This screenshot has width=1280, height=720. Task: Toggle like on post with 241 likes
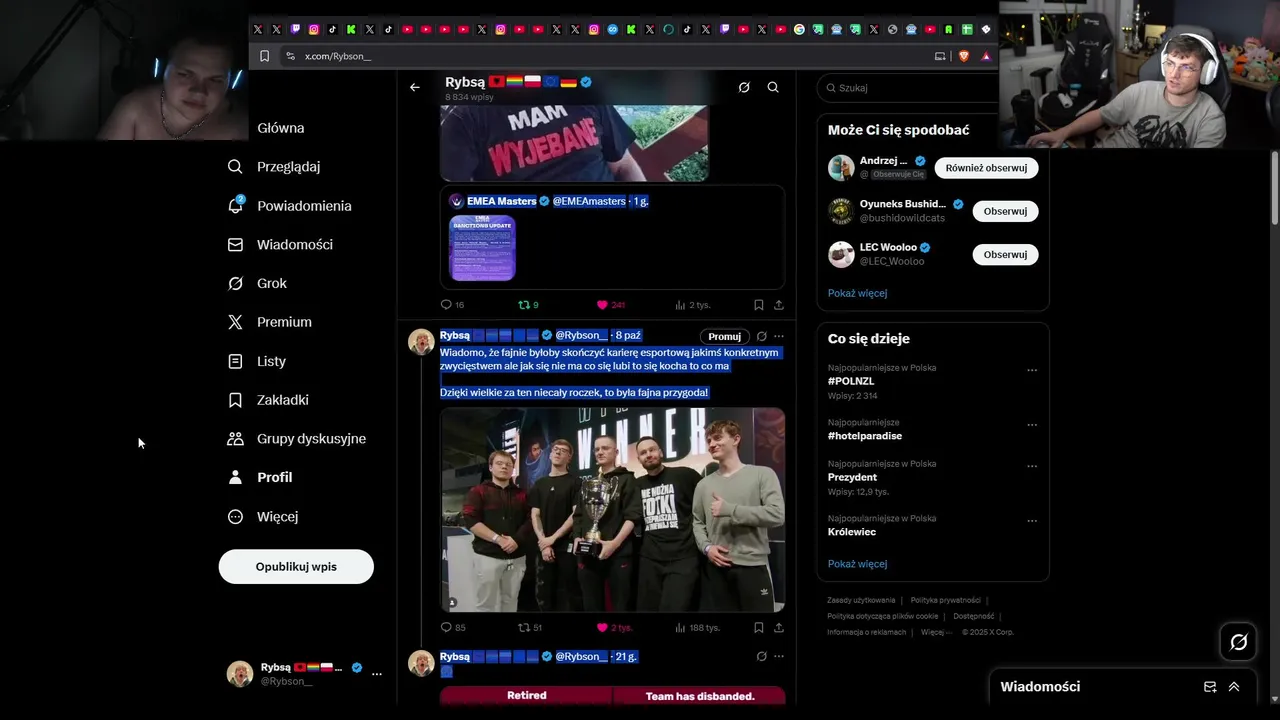[x=611, y=305]
